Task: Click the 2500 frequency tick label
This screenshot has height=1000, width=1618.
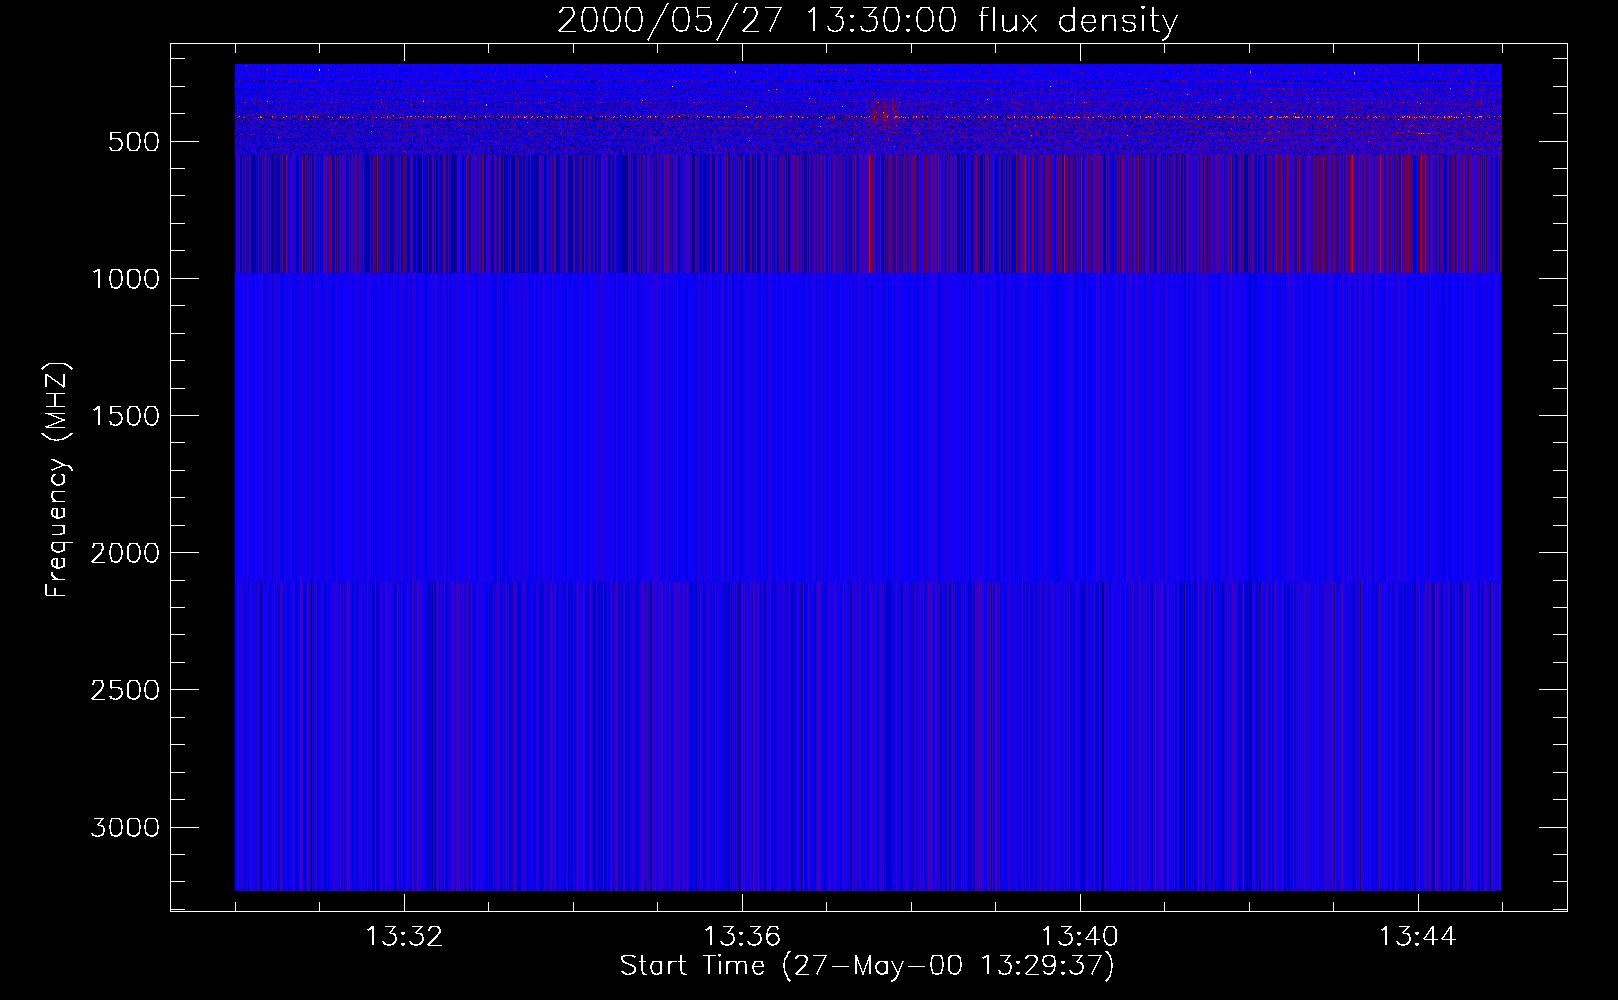Action: tap(125, 690)
